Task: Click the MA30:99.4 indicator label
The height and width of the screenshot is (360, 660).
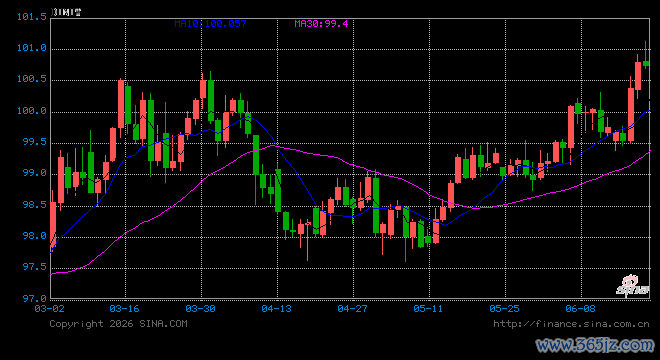Action: click(x=321, y=24)
